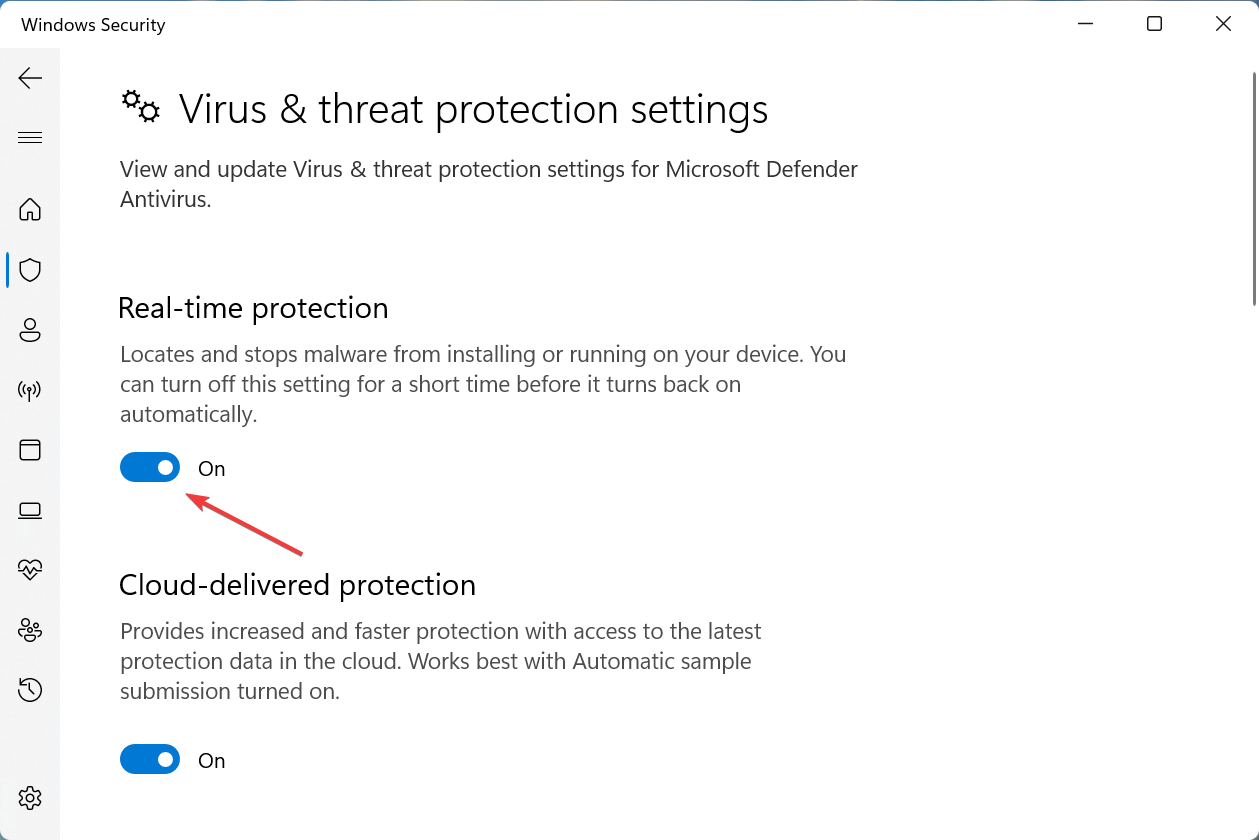The image size is (1259, 840).
Task: Open Family options in the sidebar
Action: [x=30, y=630]
